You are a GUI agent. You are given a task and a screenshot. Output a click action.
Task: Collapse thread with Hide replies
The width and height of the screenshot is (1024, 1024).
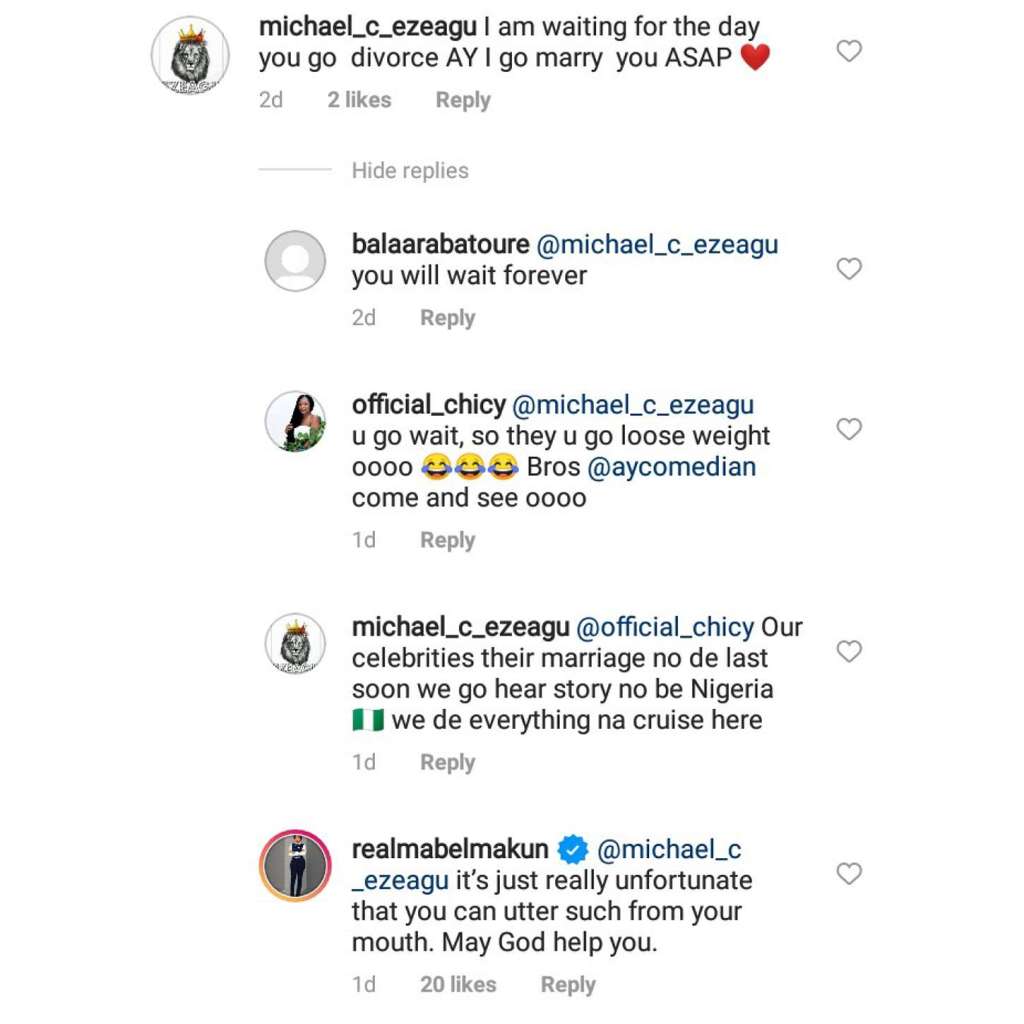tap(410, 171)
